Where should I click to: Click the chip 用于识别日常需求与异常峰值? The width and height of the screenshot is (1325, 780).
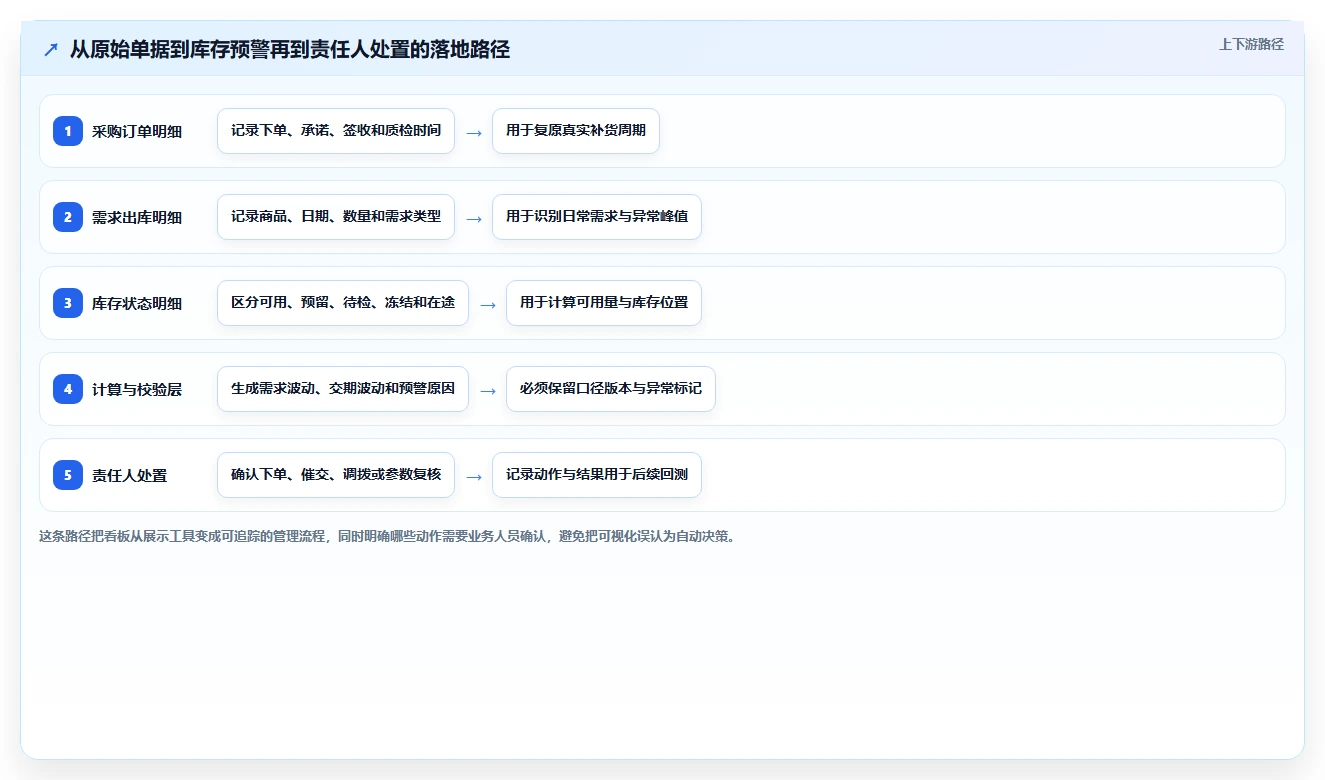point(597,217)
